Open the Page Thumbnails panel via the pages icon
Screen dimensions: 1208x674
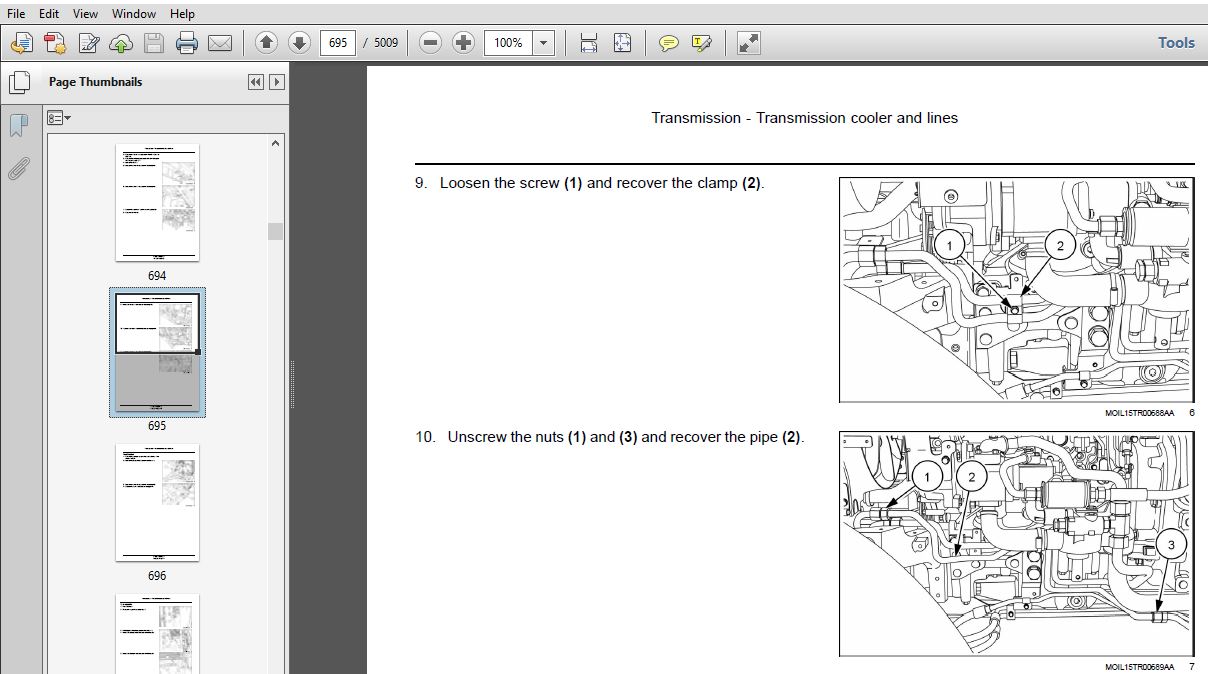18,82
